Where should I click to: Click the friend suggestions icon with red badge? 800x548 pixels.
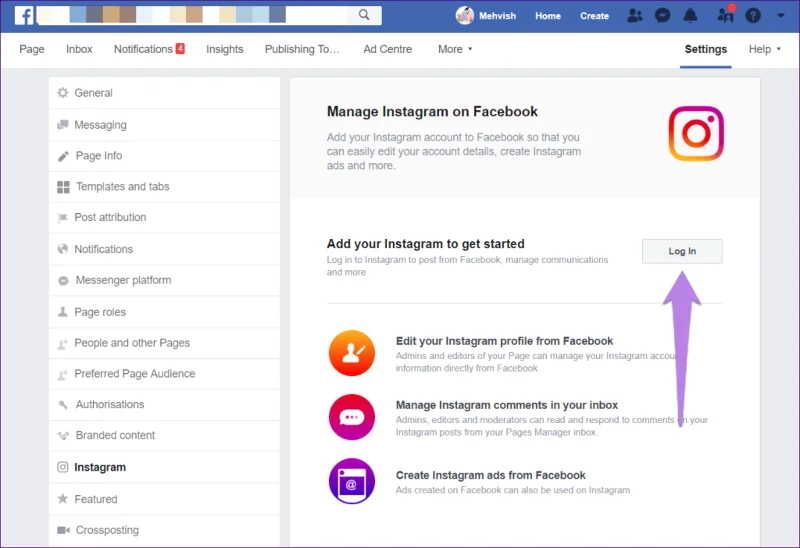725,15
